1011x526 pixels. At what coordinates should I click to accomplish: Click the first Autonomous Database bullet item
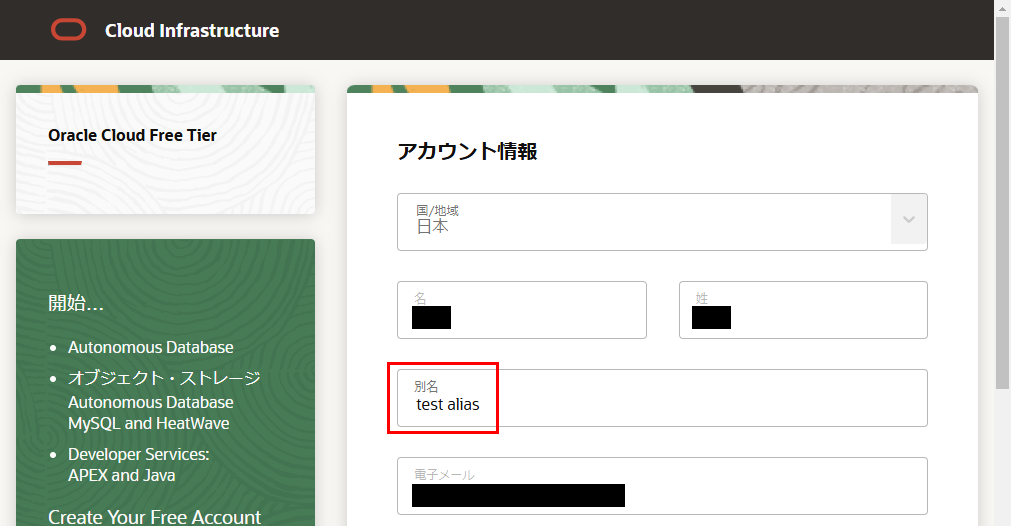click(x=151, y=347)
